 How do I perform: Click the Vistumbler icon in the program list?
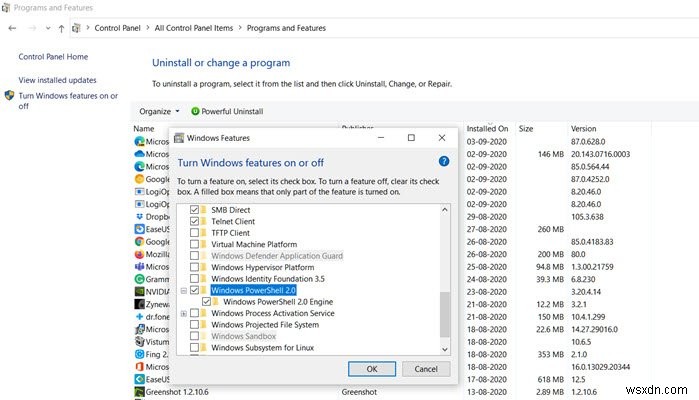click(x=139, y=342)
